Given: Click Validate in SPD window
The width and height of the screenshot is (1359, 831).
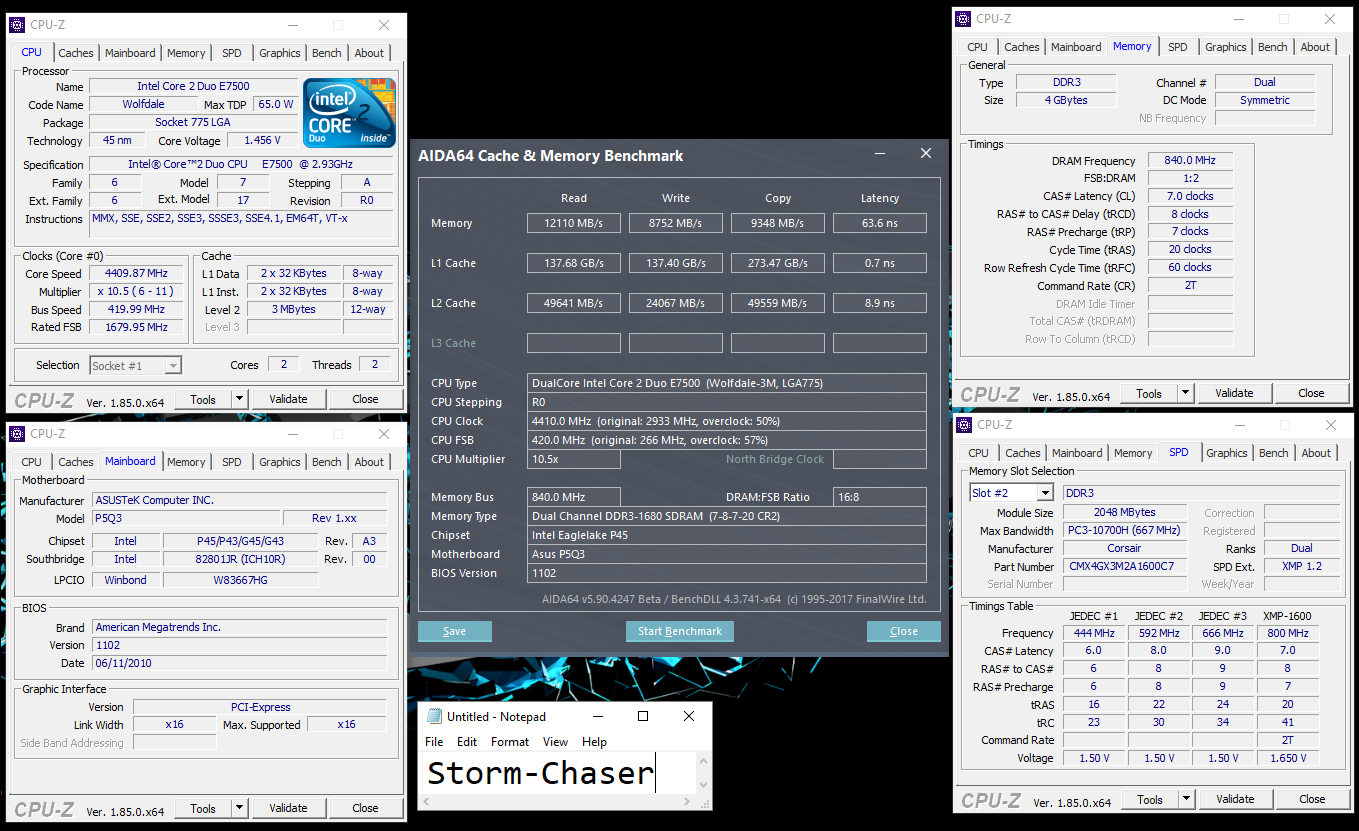Looking at the screenshot, I should coord(1235,799).
